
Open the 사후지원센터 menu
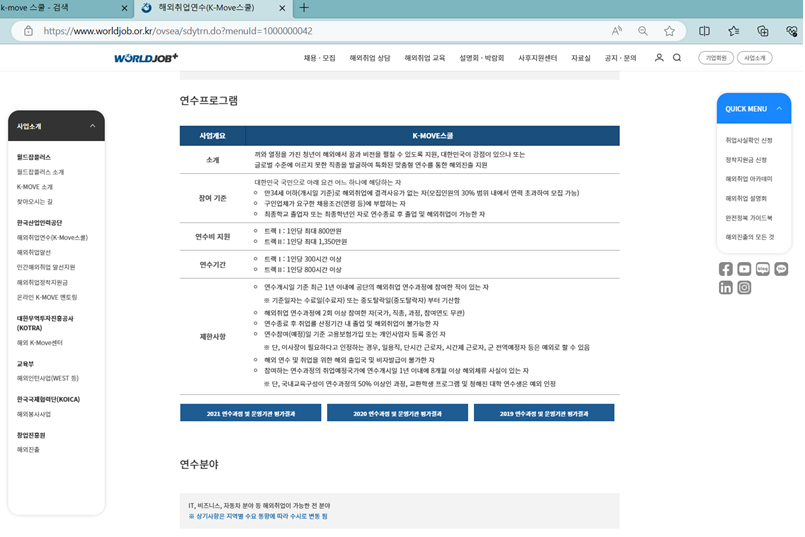point(538,58)
